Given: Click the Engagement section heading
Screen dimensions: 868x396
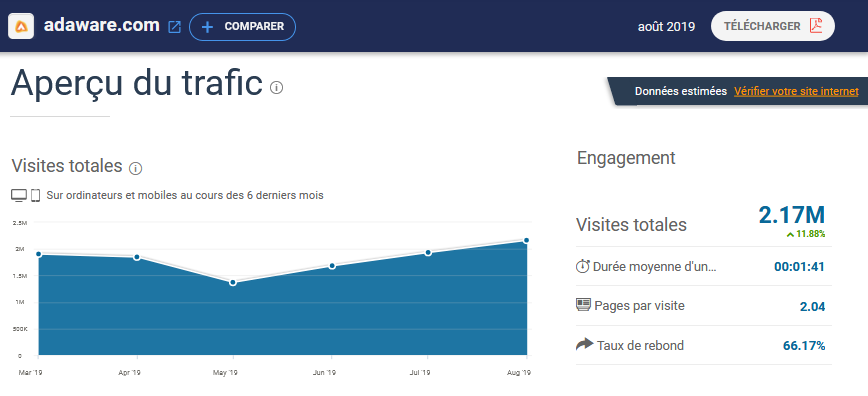Looking at the screenshot, I should [626, 158].
